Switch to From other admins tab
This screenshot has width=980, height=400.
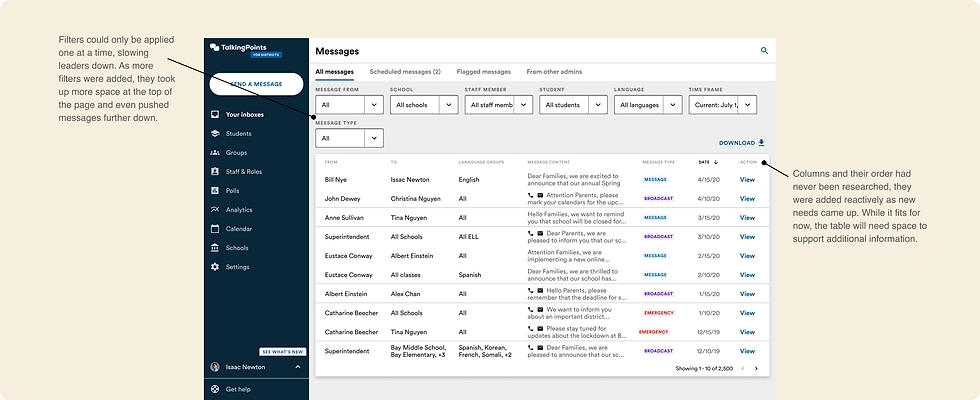554,72
